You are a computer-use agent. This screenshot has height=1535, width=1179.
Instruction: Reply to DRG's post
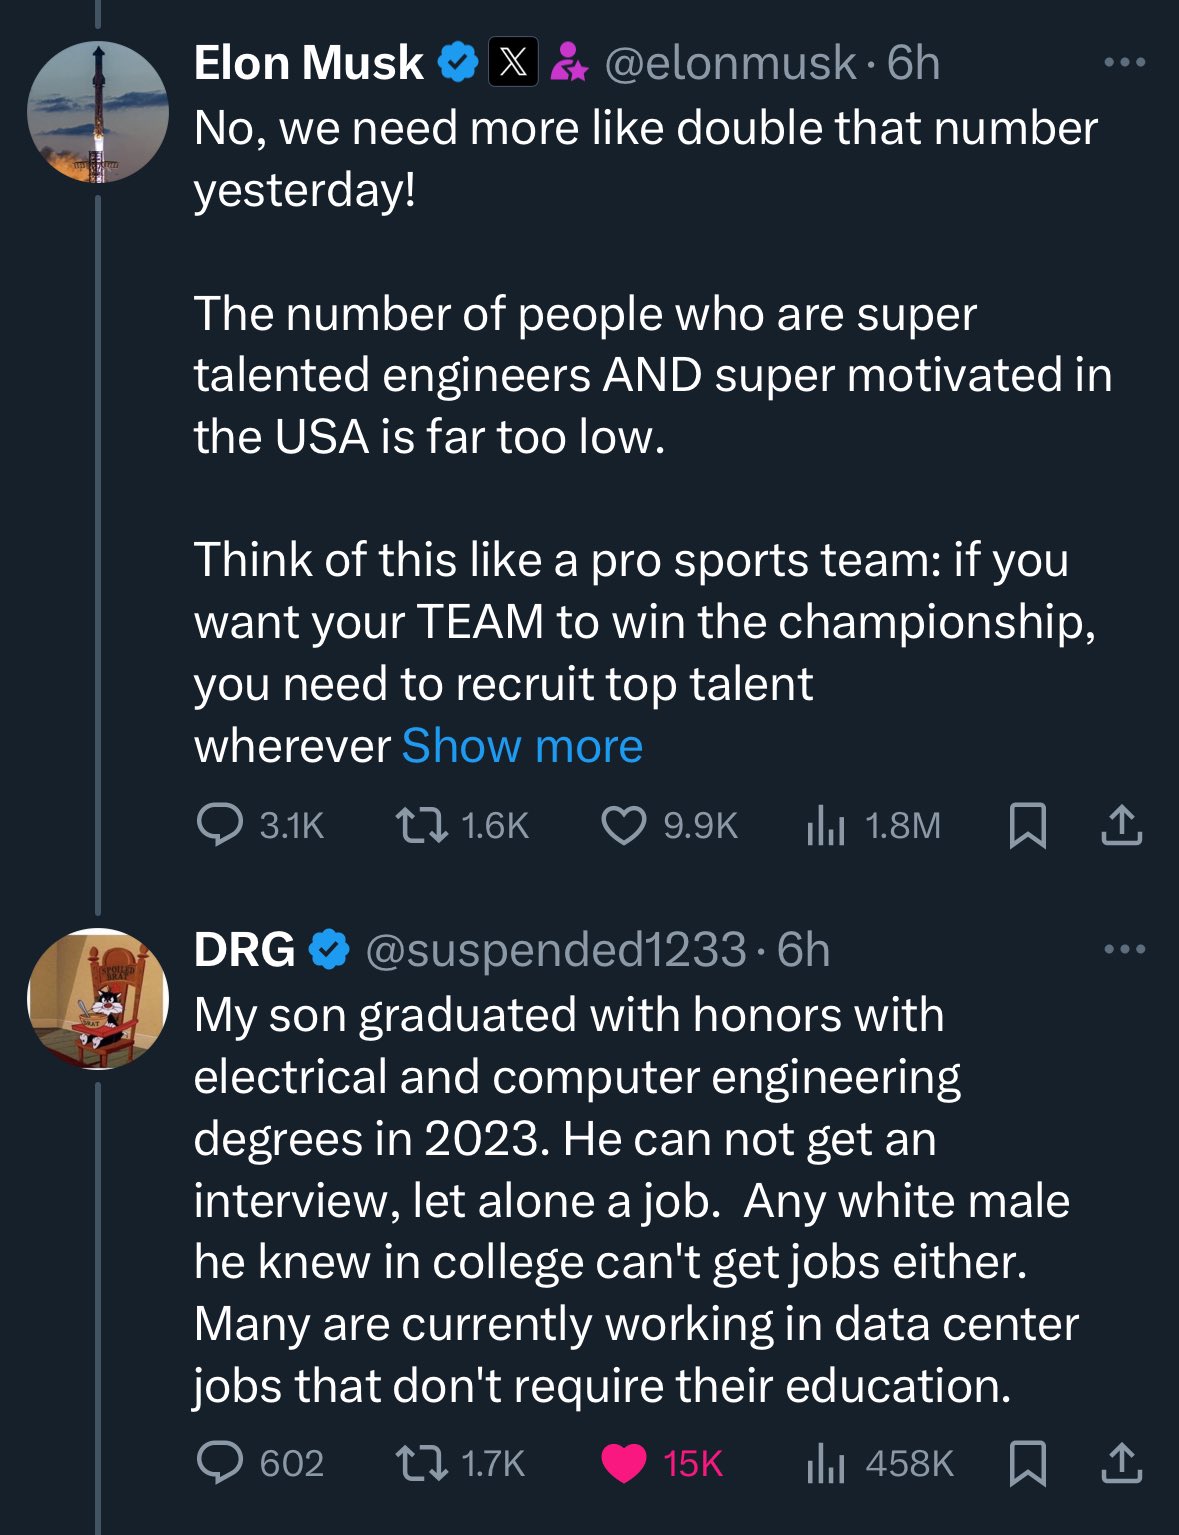pyautogui.click(x=220, y=1463)
